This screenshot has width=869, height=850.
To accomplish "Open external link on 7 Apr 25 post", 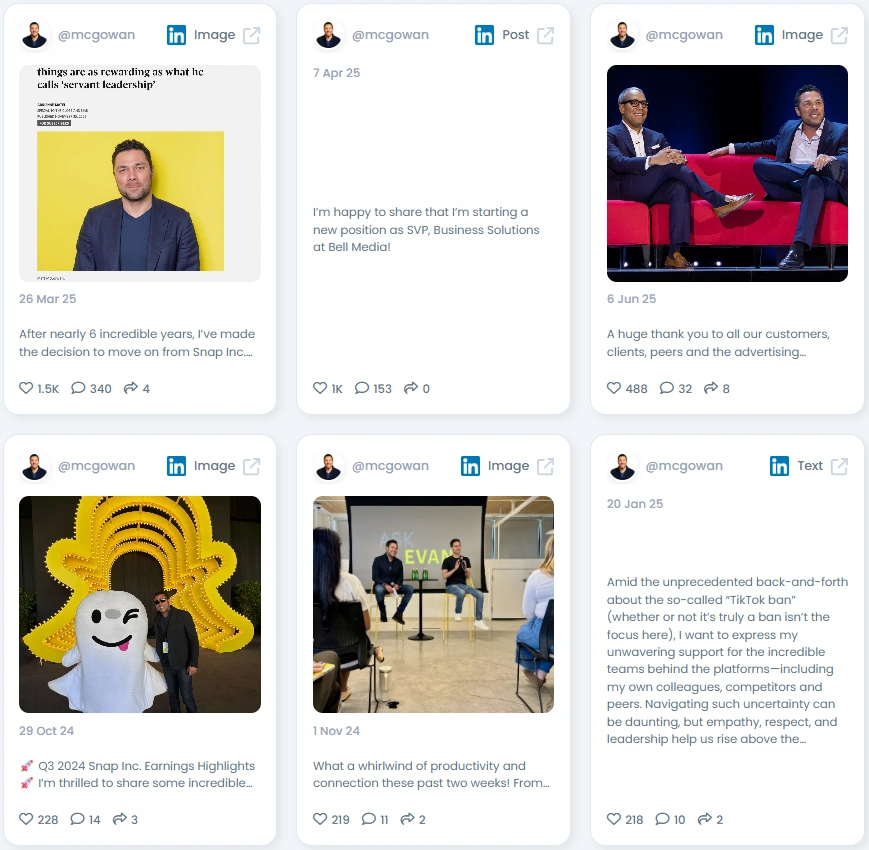I will (x=545, y=35).
